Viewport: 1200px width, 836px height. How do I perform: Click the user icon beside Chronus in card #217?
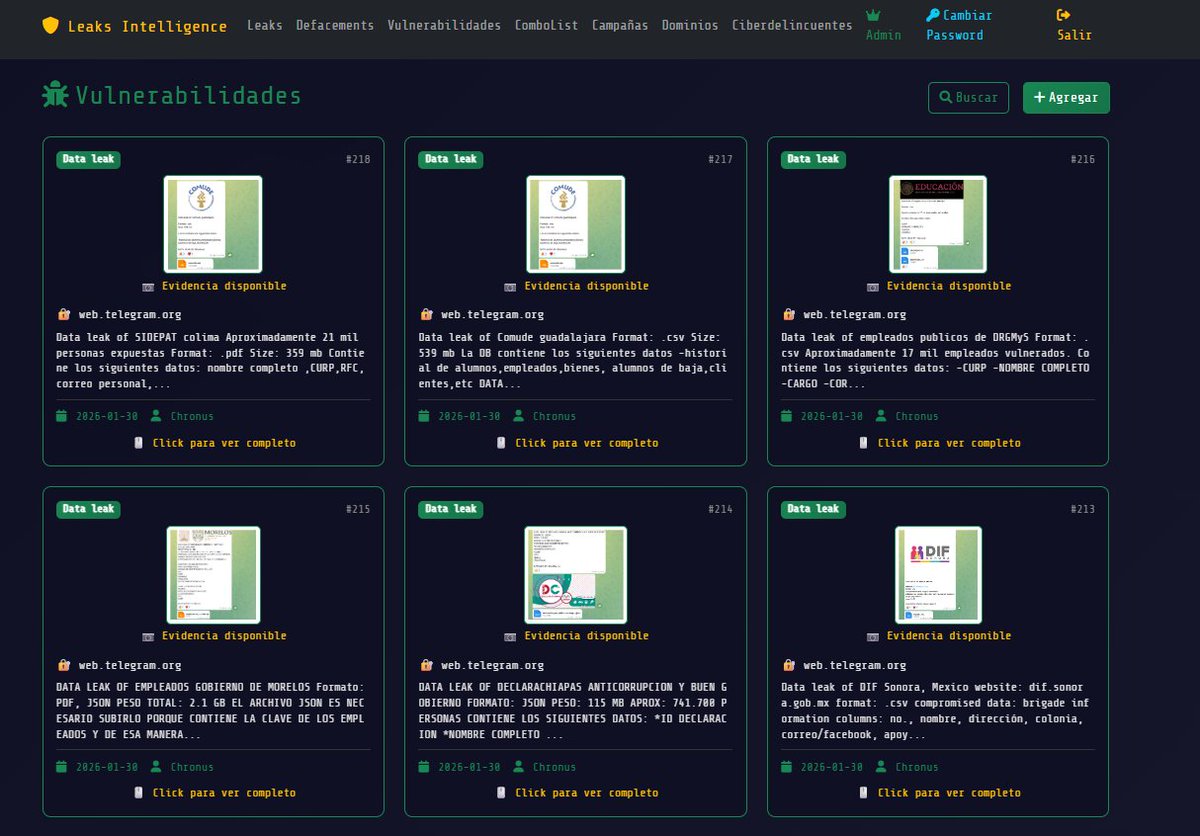518,416
